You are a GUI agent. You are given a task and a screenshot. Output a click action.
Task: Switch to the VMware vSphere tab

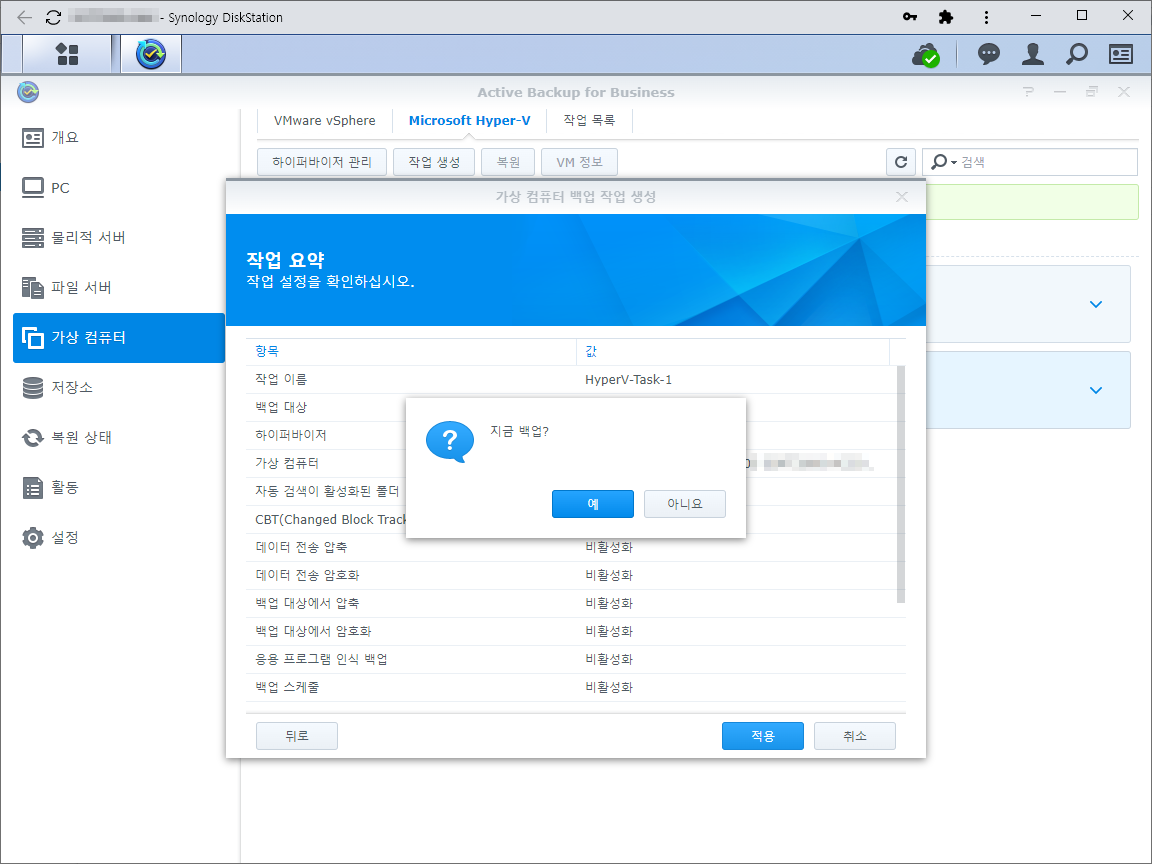(324, 120)
